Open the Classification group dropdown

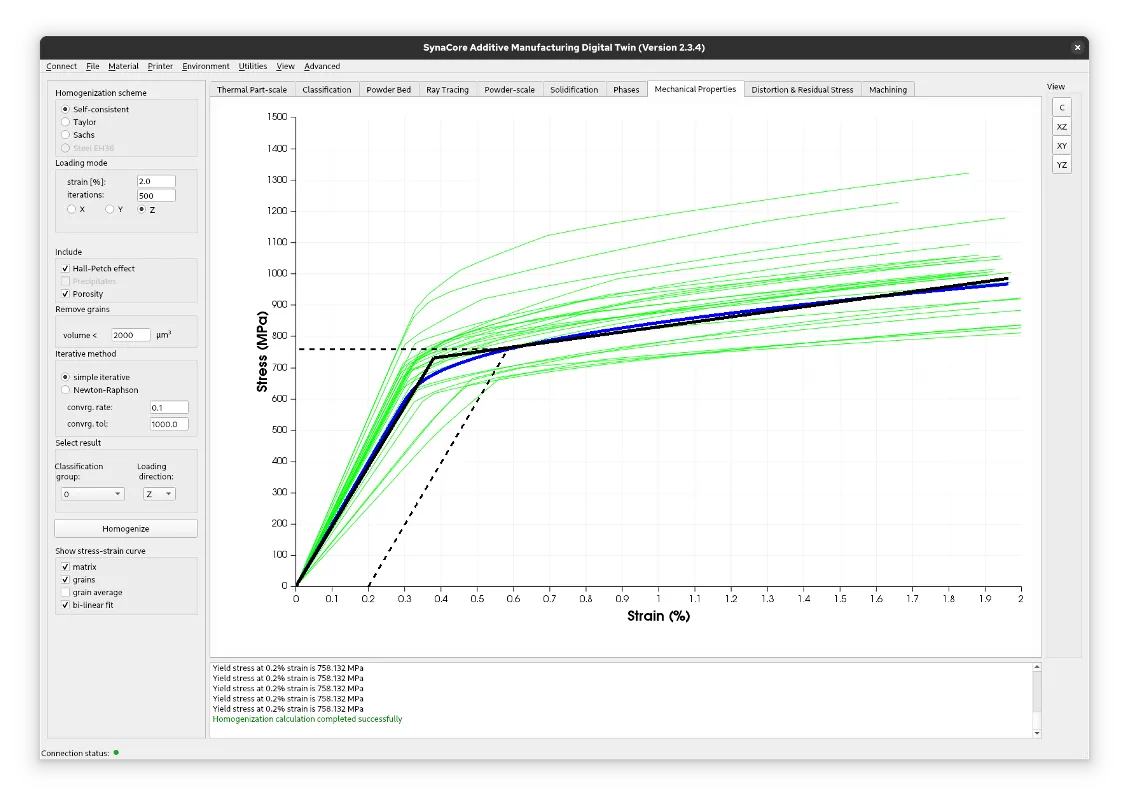(x=93, y=494)
